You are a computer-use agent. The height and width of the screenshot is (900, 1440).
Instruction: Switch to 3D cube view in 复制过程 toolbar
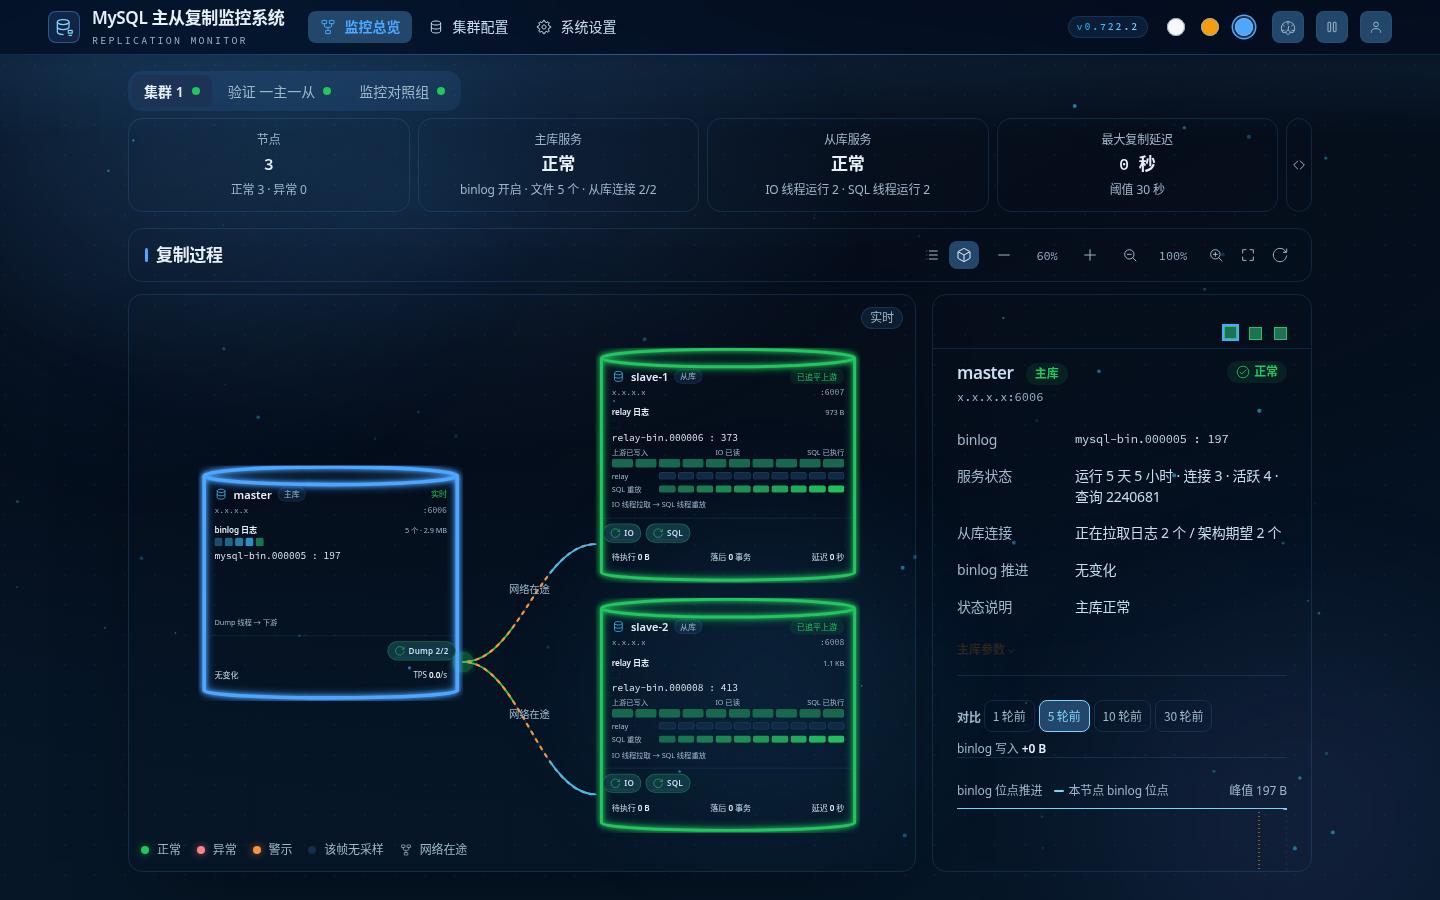click(x=964, y=255)
